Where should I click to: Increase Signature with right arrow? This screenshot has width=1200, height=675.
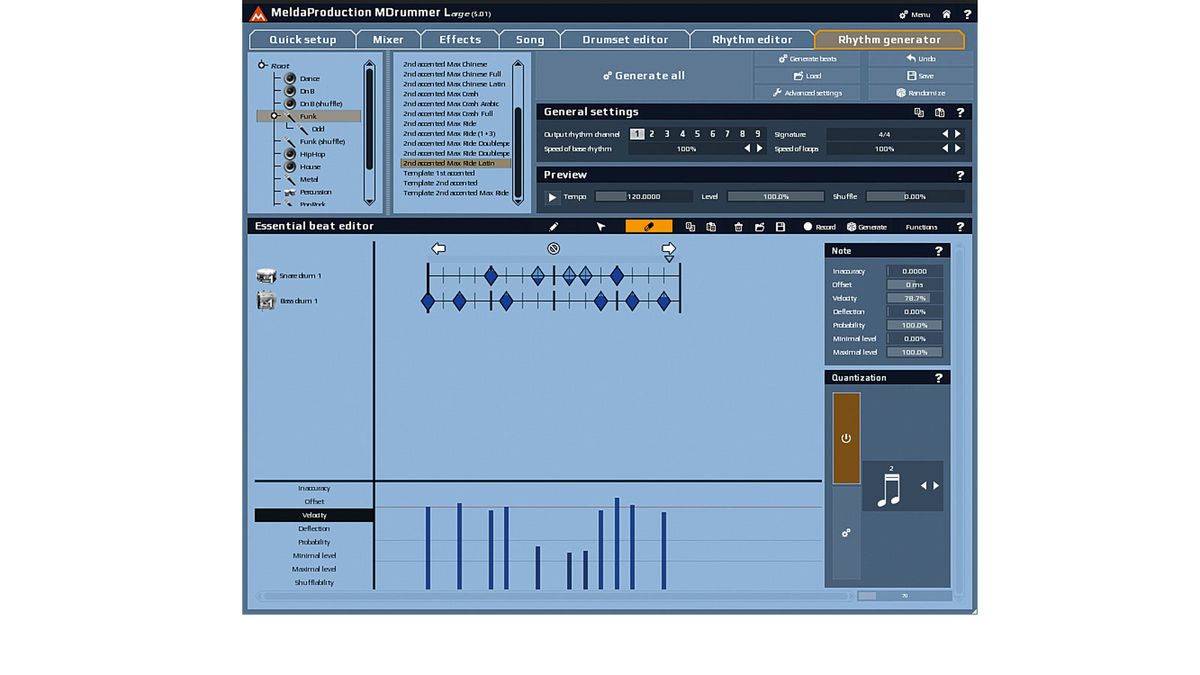[x=958, y=134]
